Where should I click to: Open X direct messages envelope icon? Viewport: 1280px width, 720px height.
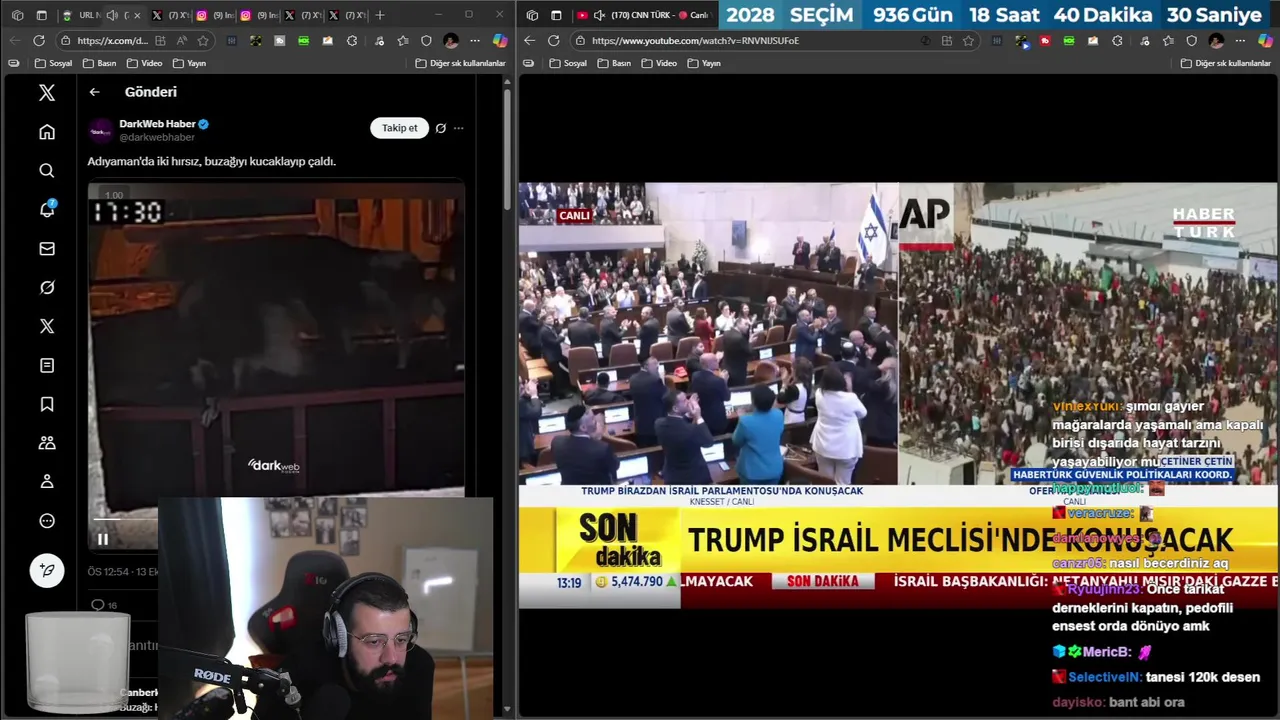click(x=47, y=248)
